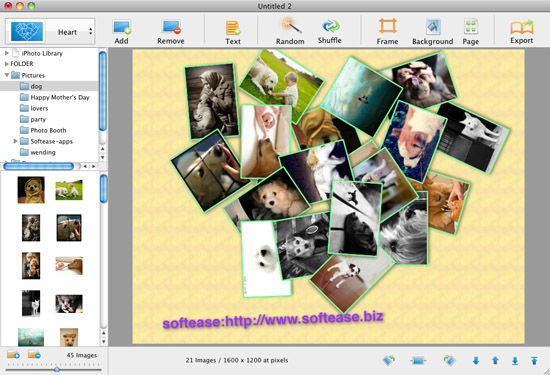Click the rotate-right icon in bottom bar
The image size is (550, 375).
click(x=449, y=360)
